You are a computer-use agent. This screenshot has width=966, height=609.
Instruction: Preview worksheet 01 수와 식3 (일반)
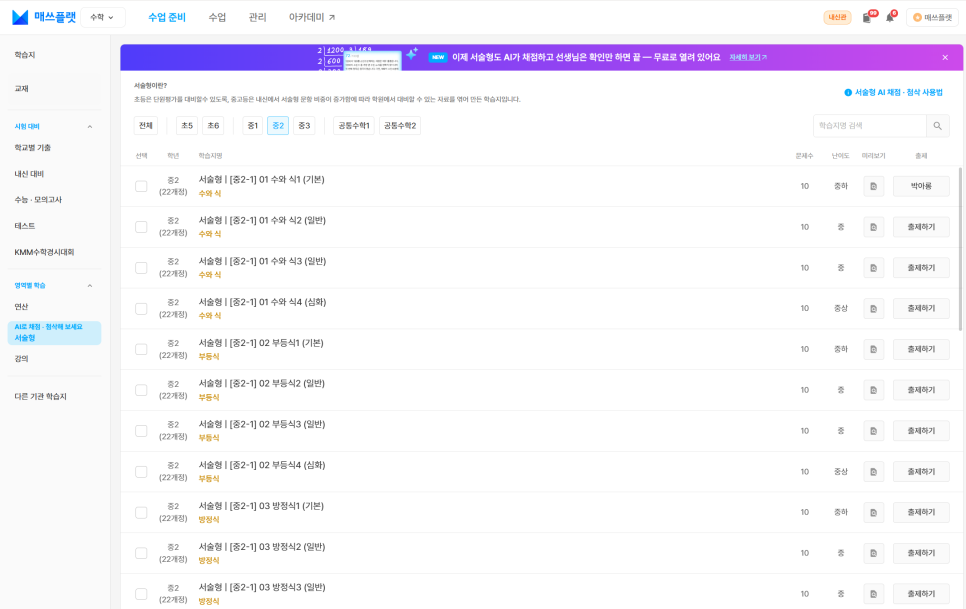pos(874,268)
